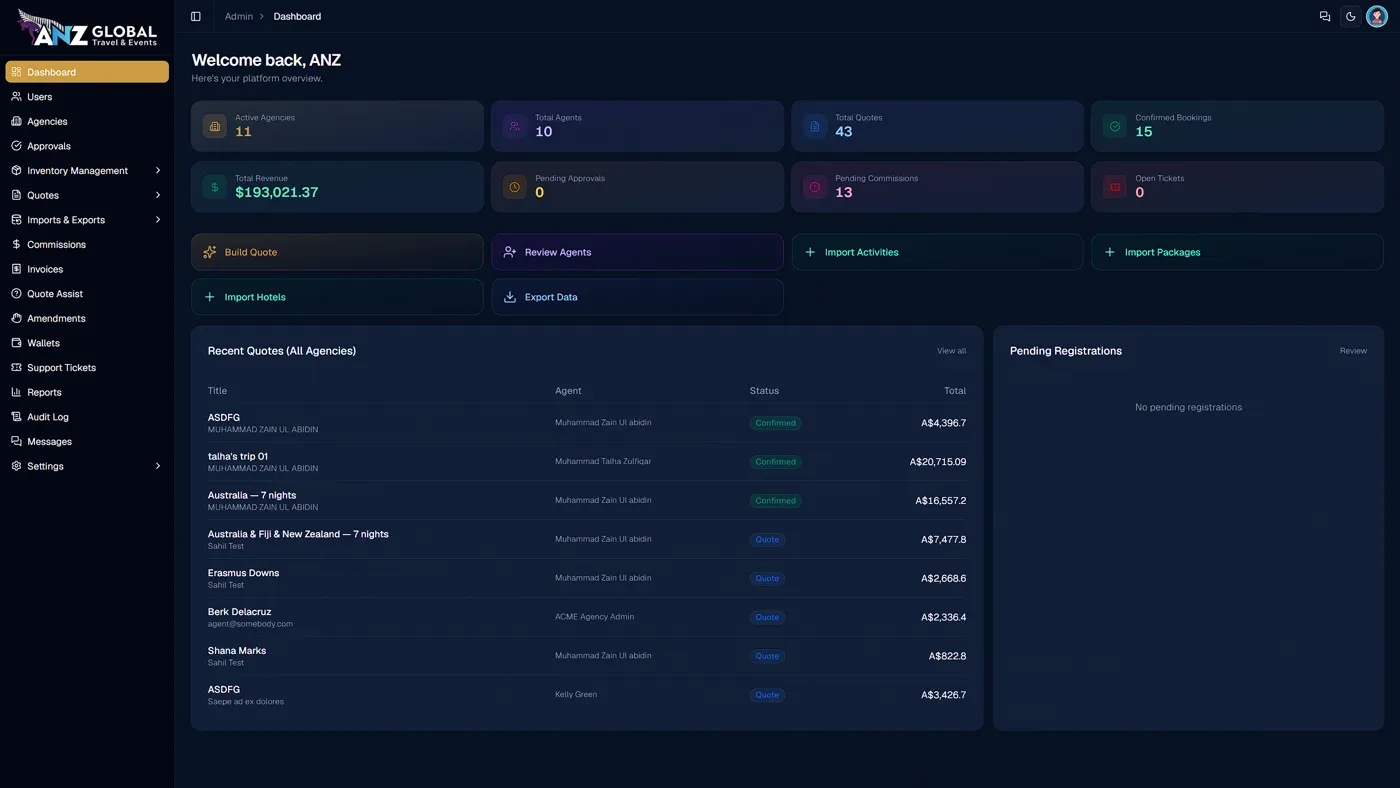Click the Support Tickets ticket icon
This screenshot has height=788, width=1400.
(x=16, y=367)
